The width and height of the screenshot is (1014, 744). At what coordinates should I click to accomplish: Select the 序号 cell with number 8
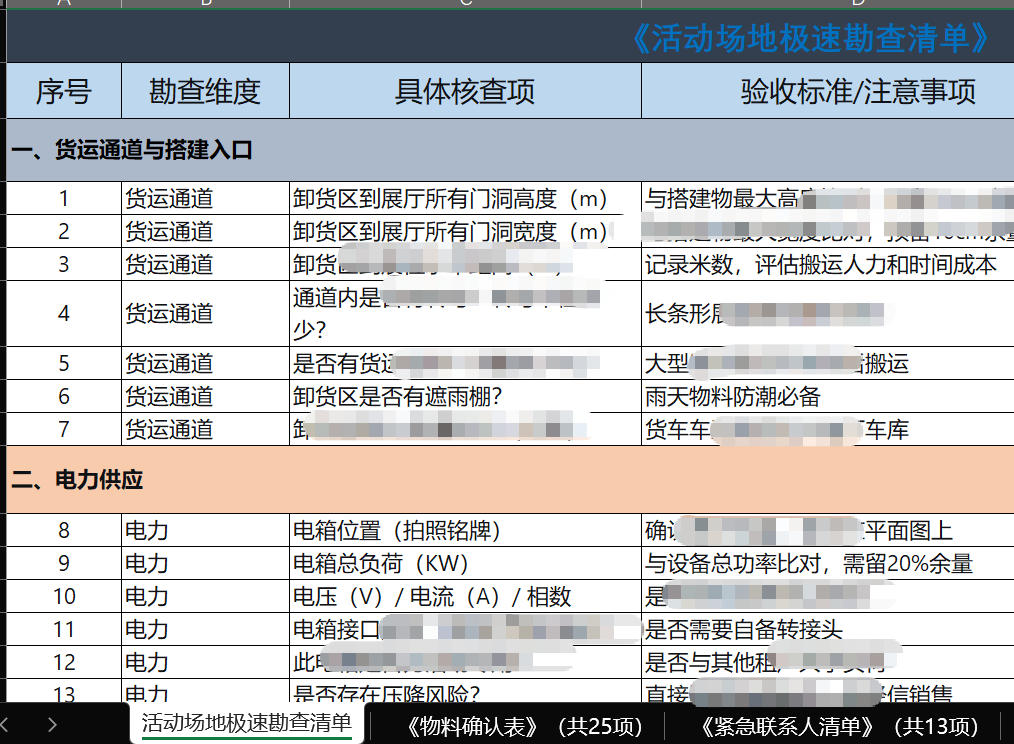coord(63,531)
